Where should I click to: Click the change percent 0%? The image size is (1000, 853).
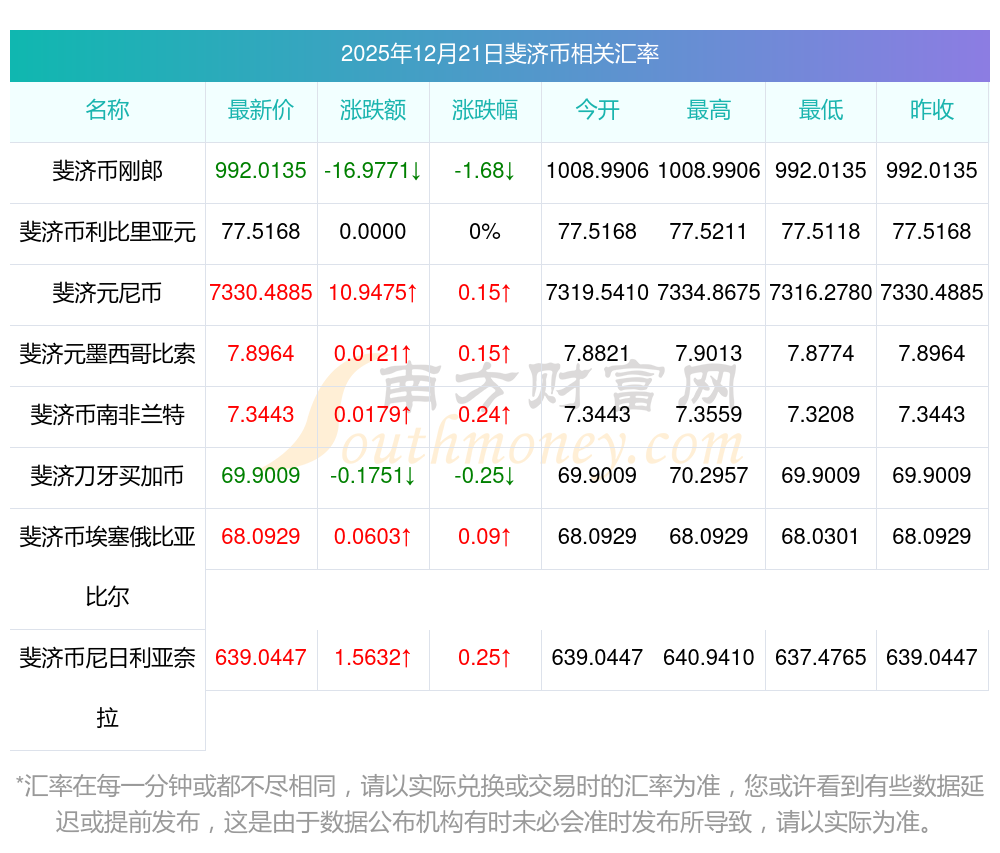pyautogui.click(x=485, y=231)
